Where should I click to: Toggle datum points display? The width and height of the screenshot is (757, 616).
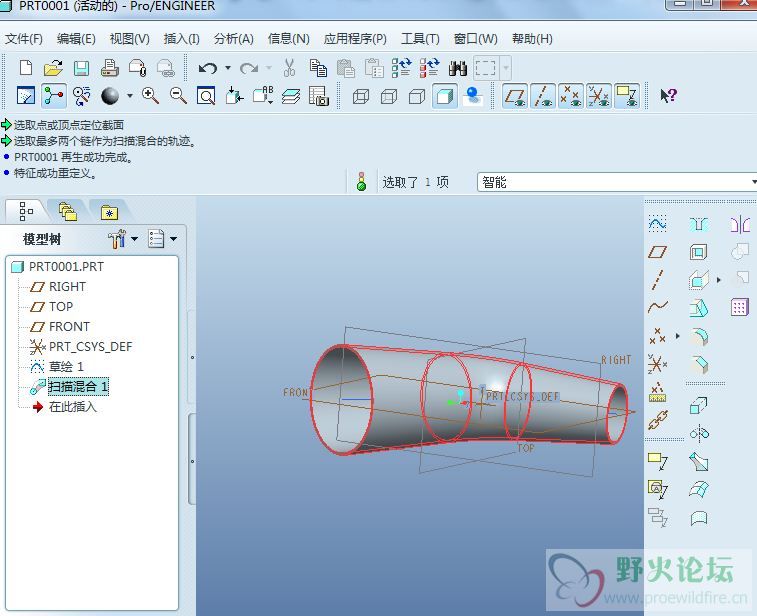tap(571, 96)
